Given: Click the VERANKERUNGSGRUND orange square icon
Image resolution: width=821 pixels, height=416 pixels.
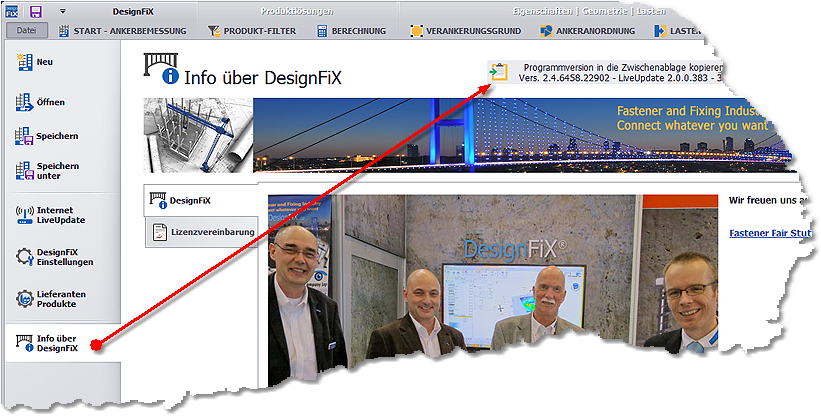Looking at the screenshot, I should [x=416, y=31].
